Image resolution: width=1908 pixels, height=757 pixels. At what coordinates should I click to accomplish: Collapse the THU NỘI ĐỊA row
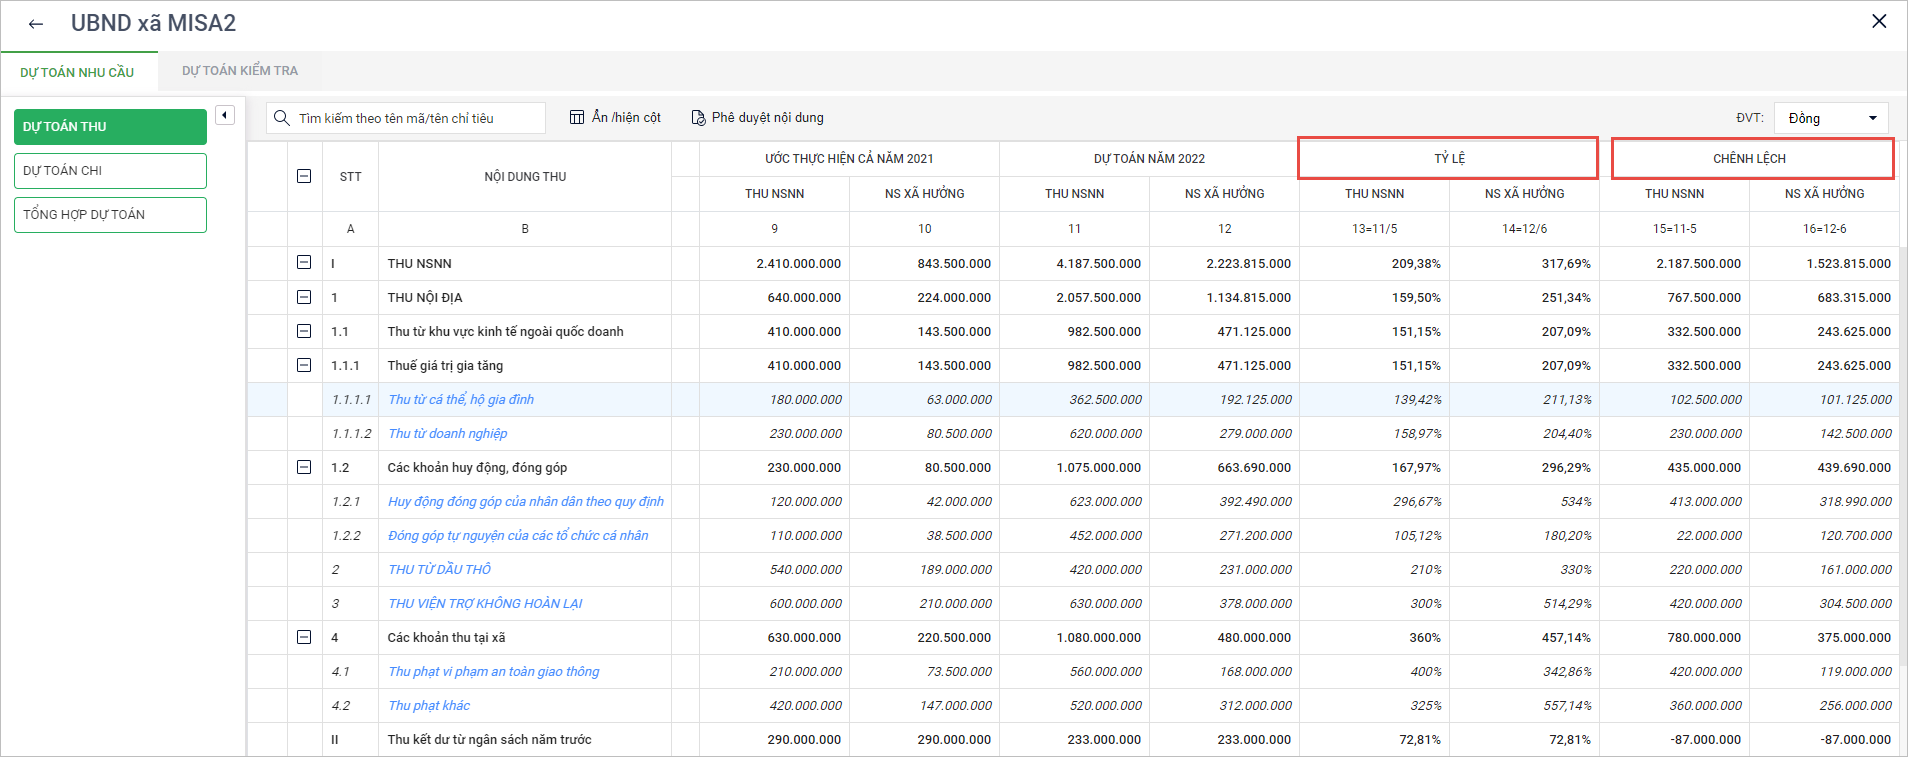(304, 297)
